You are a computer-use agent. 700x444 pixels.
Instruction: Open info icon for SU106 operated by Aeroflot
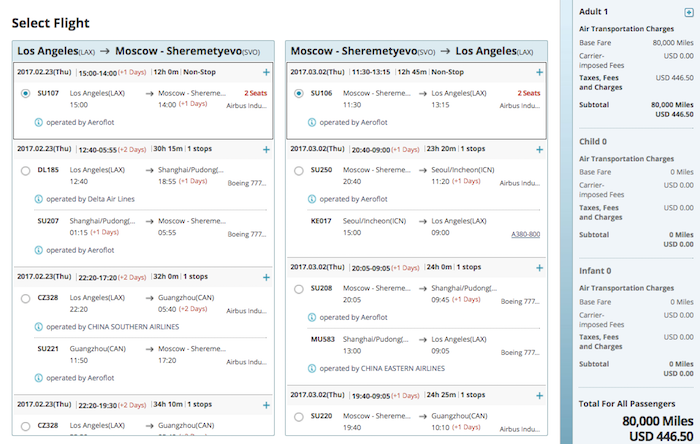pyautogui.click(x=312, y=122)
